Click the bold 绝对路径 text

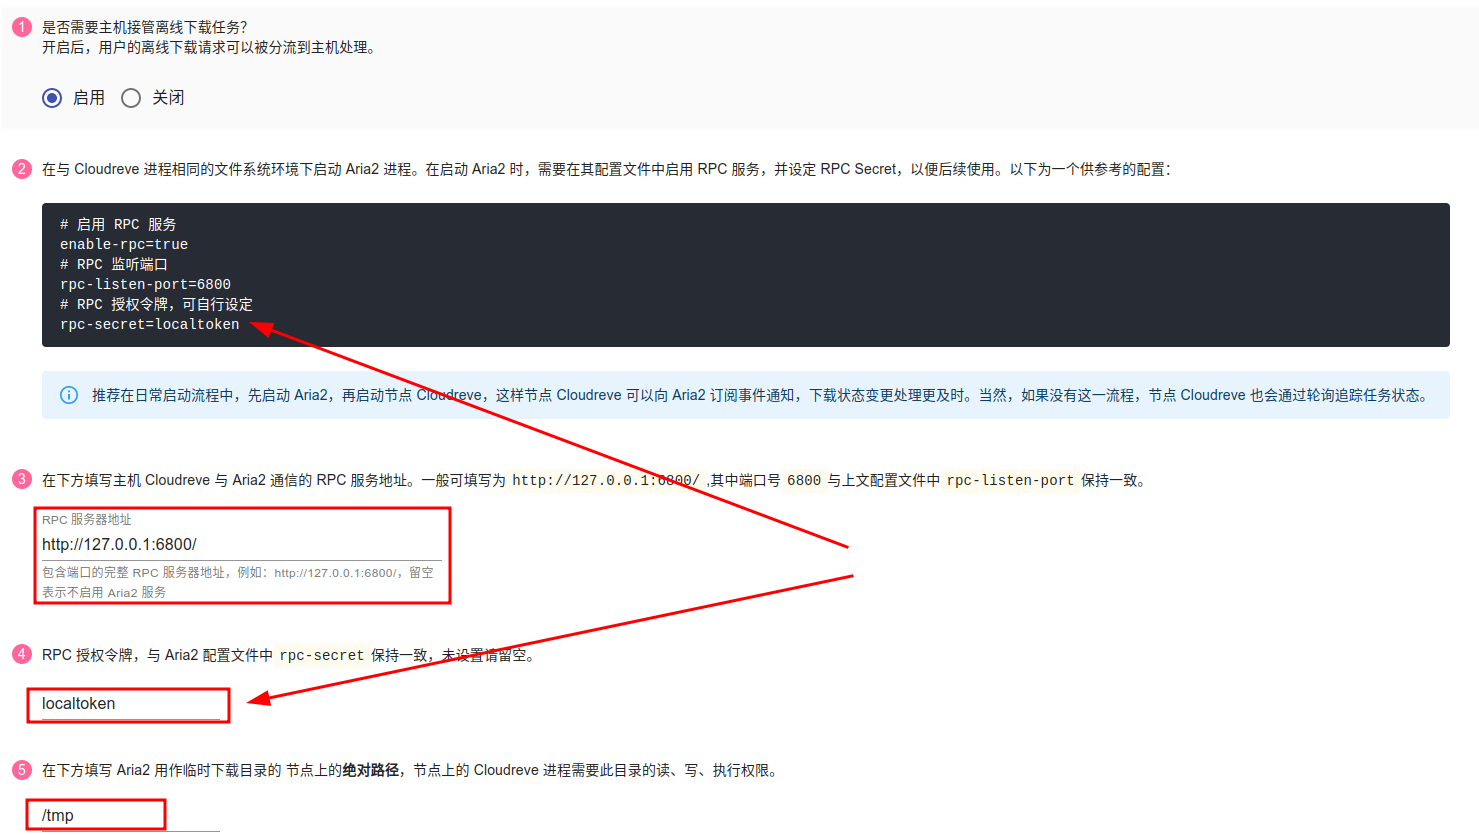coord(370,770)
